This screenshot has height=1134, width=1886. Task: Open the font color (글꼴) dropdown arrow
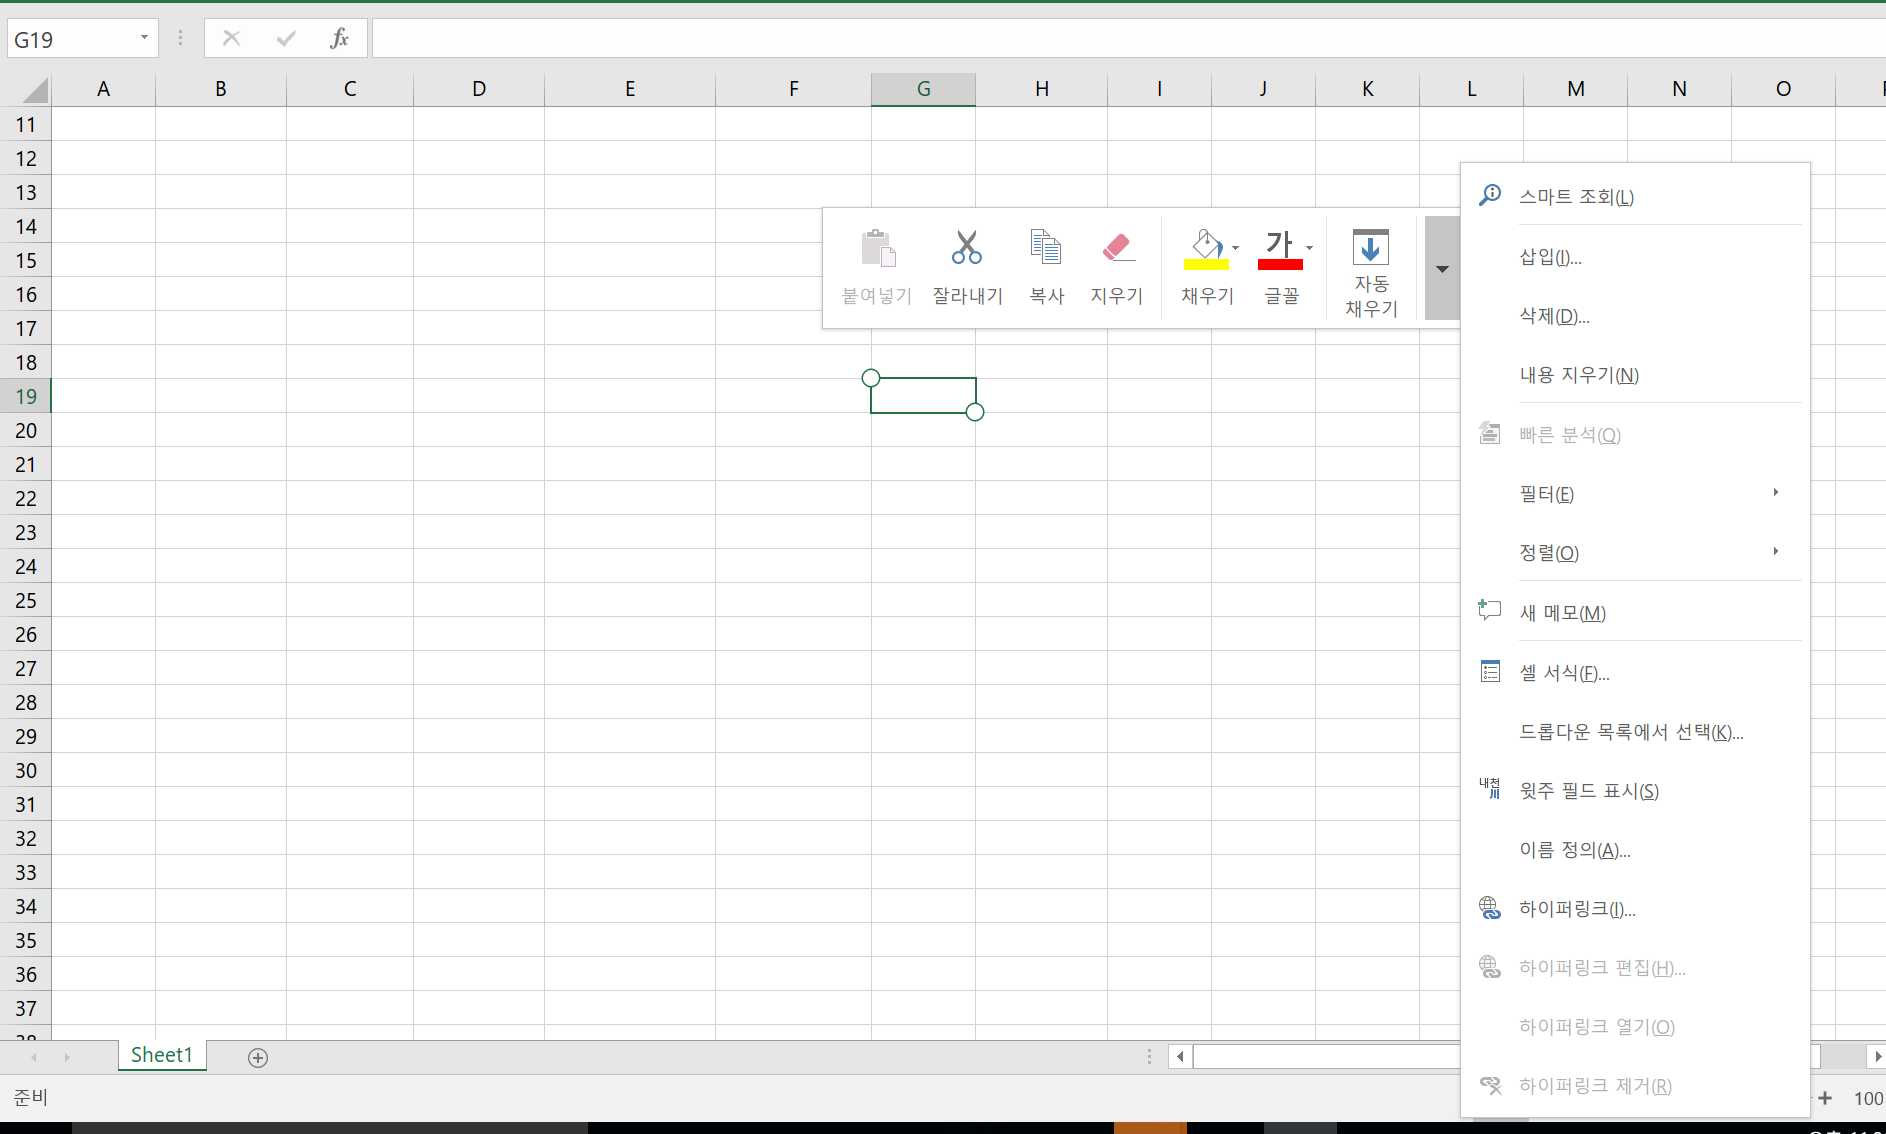pyautogui.click(x=1310, y=248)
